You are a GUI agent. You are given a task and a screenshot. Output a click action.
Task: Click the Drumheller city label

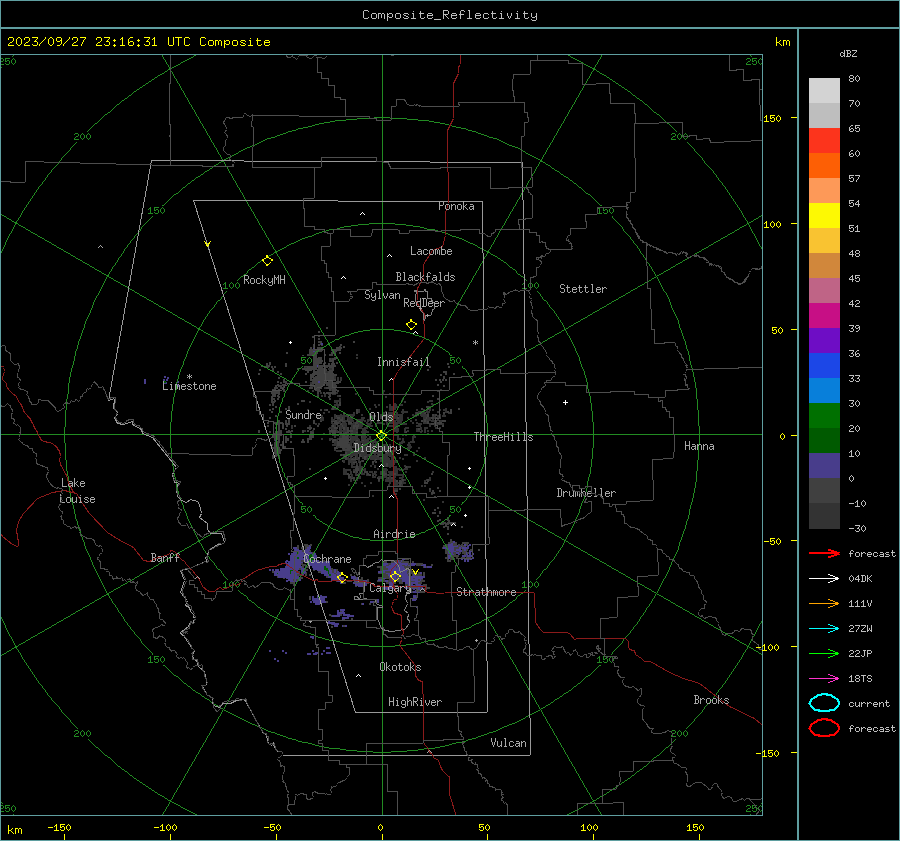coord(586,493)
